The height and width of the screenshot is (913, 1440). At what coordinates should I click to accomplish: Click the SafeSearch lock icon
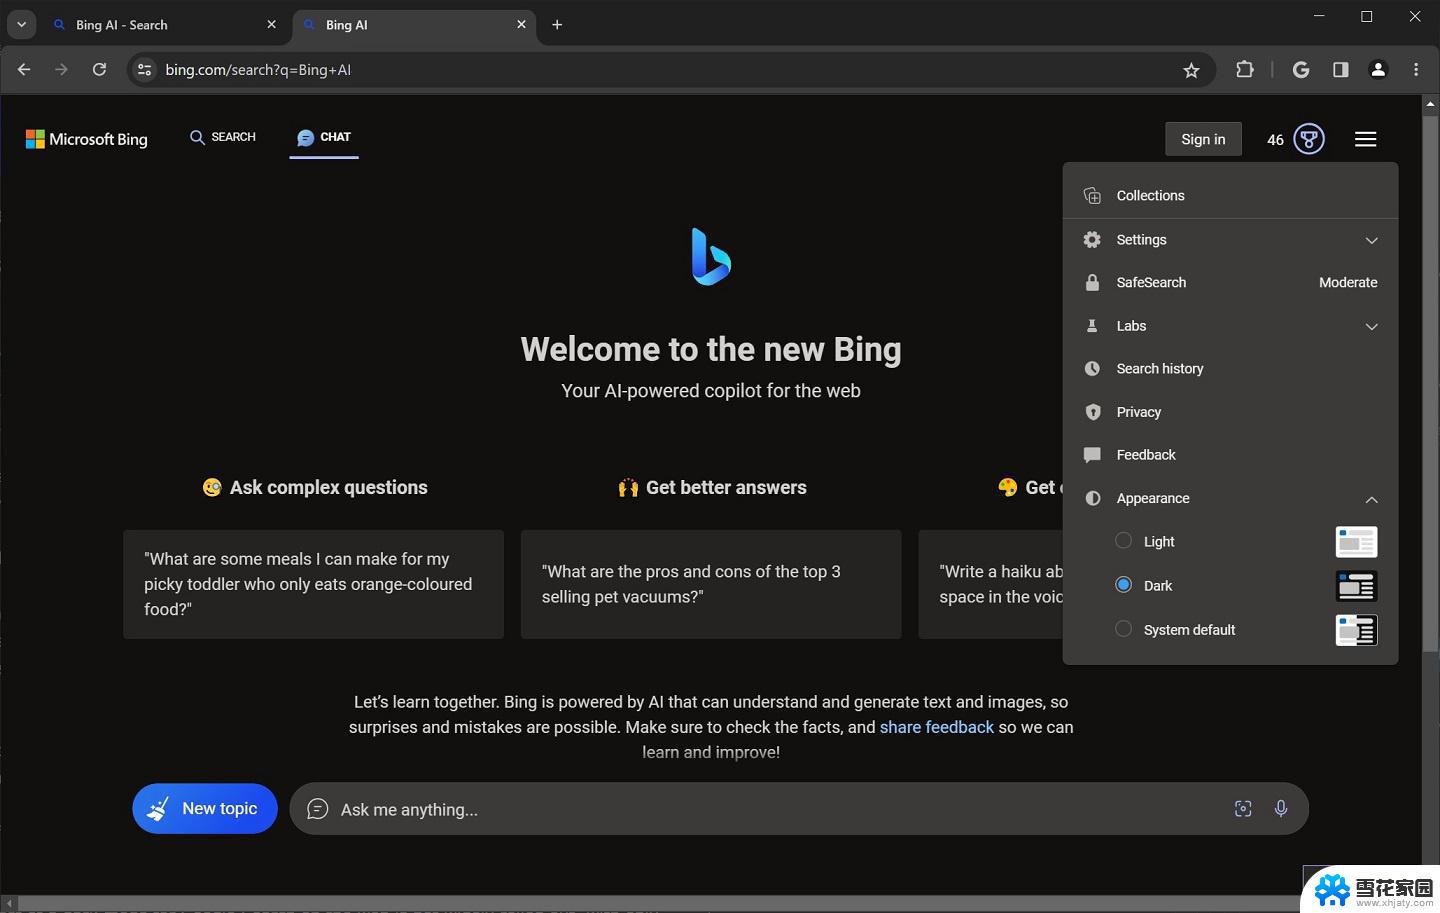1092,283
